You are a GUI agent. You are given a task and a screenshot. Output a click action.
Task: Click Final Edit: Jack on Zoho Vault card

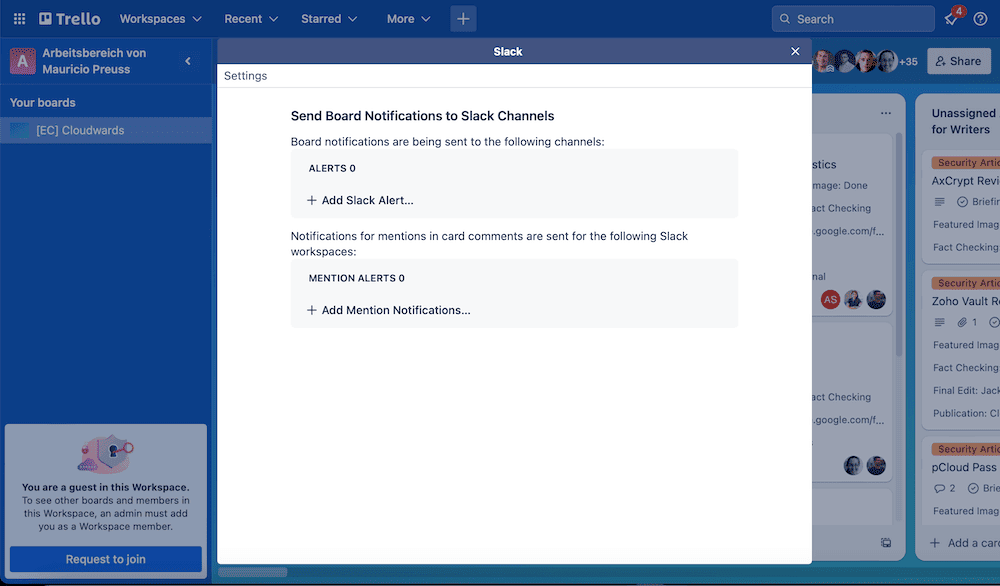click(966, 390)
